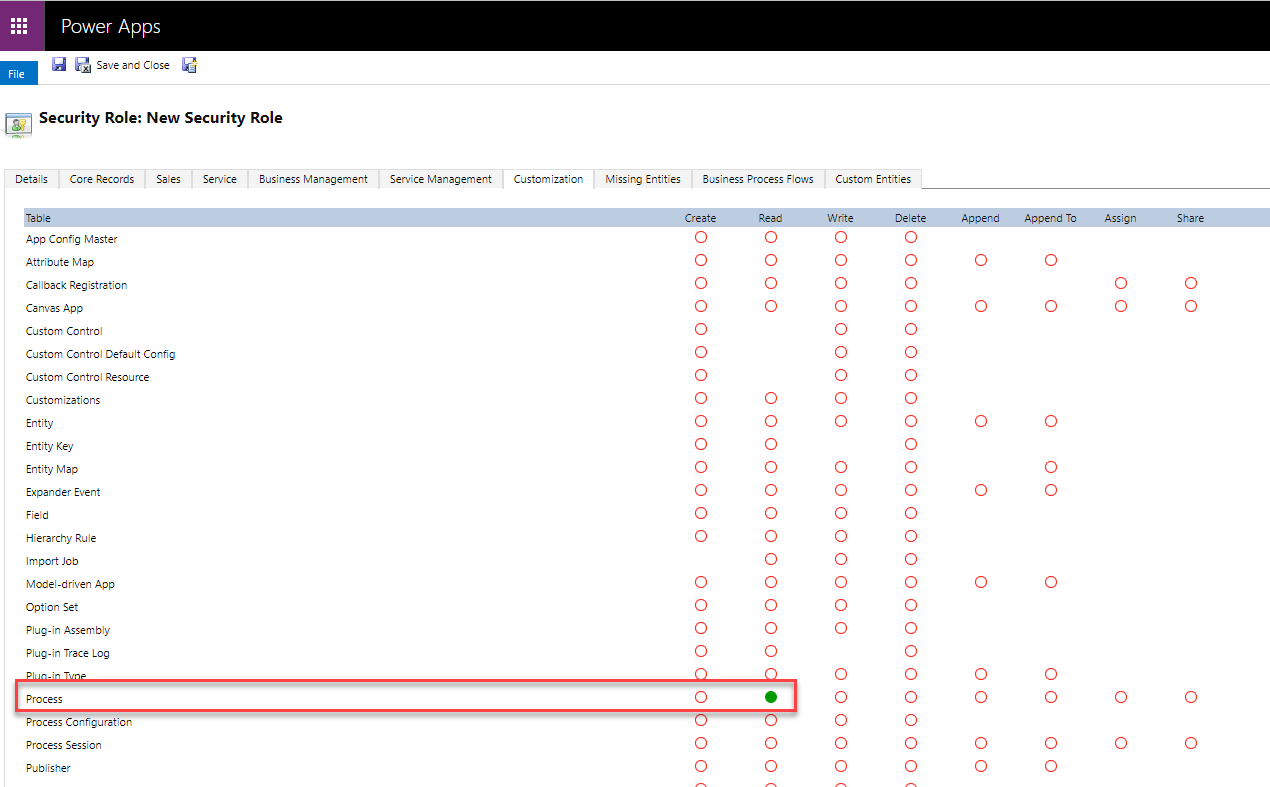The height and width of the screenshot is (787, 1270).
Task: Open the Power Apps app launcher waffle
Action: [19, 26]
